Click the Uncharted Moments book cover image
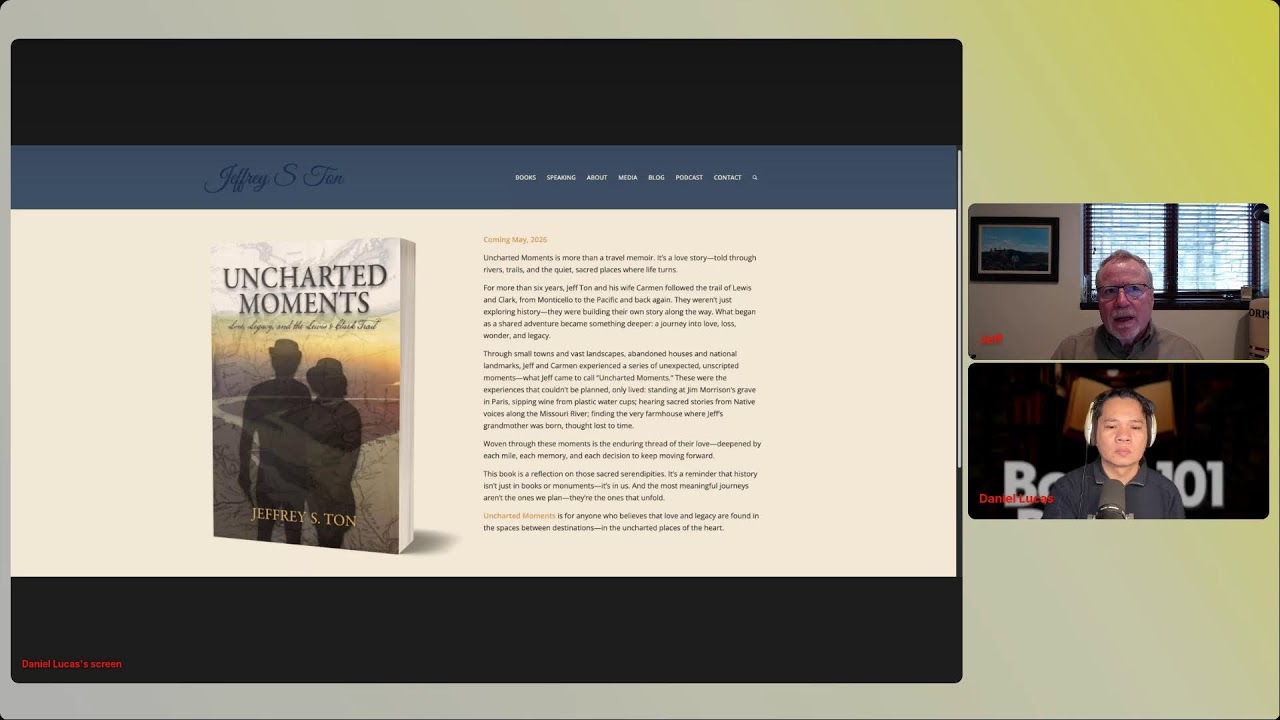Image resolution: width=1280 pixels, height=720 pixels. [315, 395]
